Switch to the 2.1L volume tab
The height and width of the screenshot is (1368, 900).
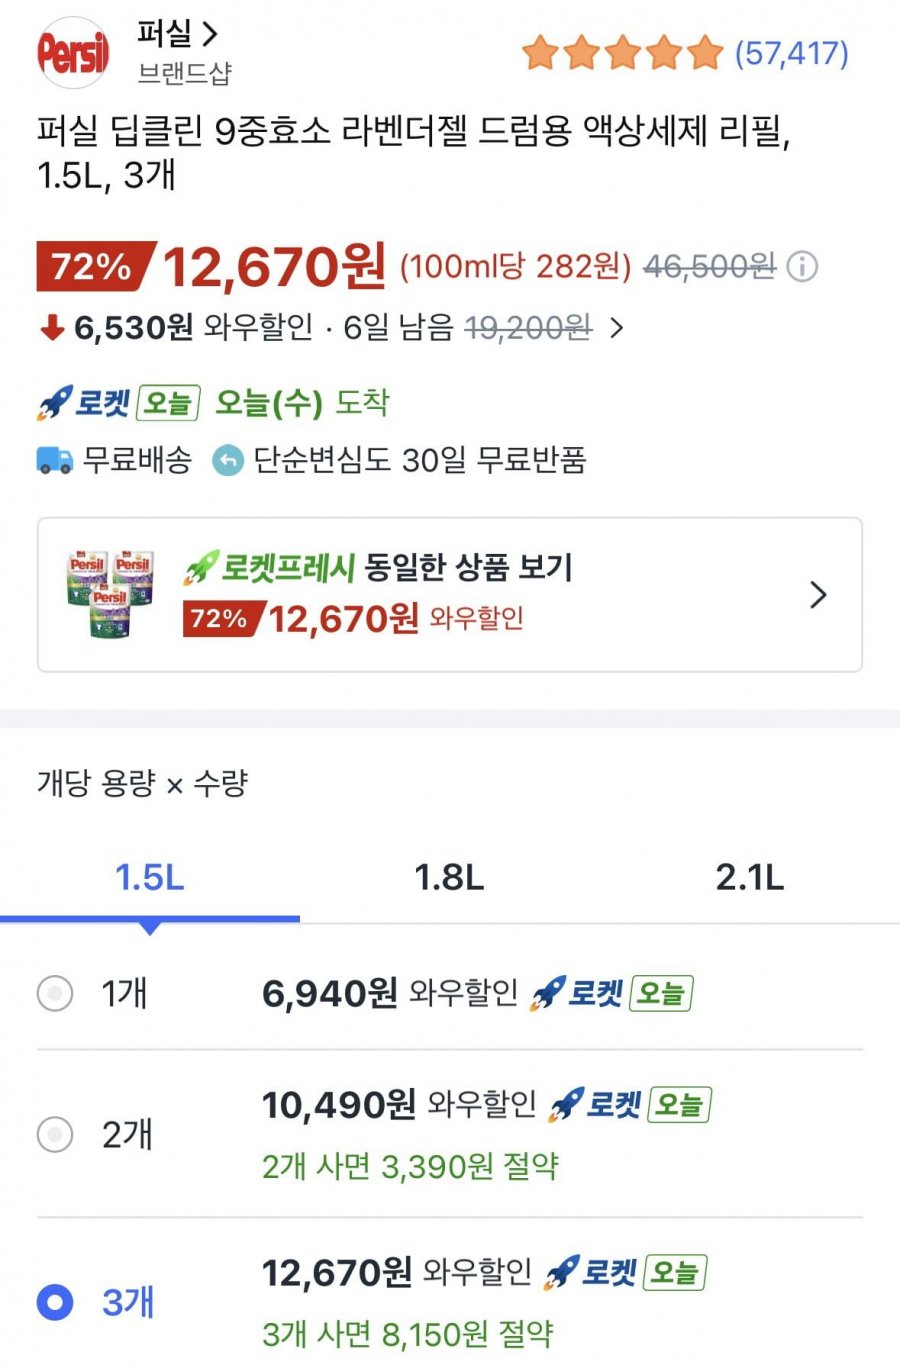(x=749, y=877)
